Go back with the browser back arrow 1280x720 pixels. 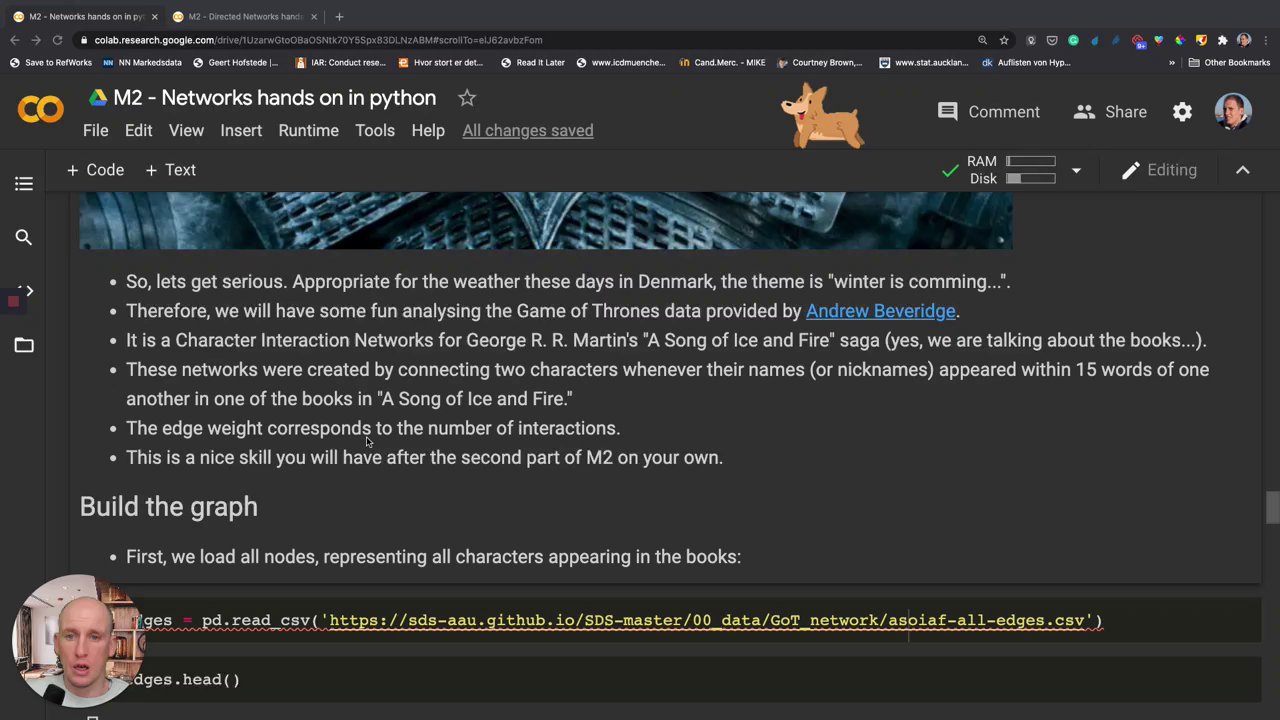(14, 40)
